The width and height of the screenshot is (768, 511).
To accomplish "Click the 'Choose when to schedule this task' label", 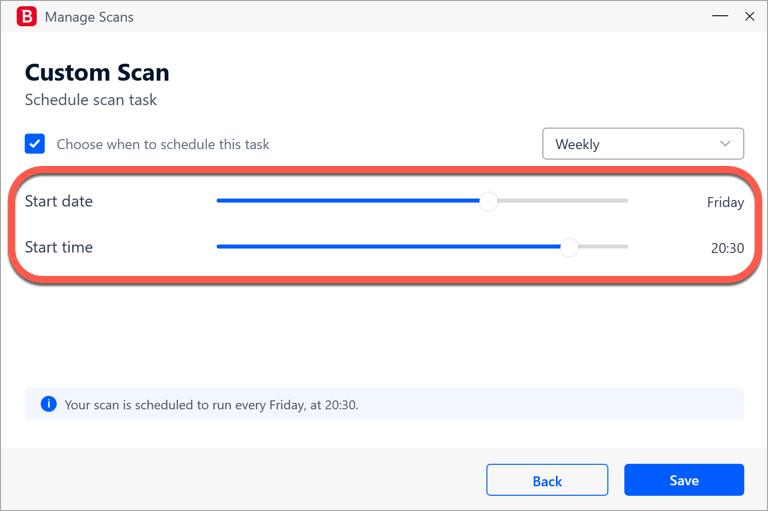I will point(163,145).
